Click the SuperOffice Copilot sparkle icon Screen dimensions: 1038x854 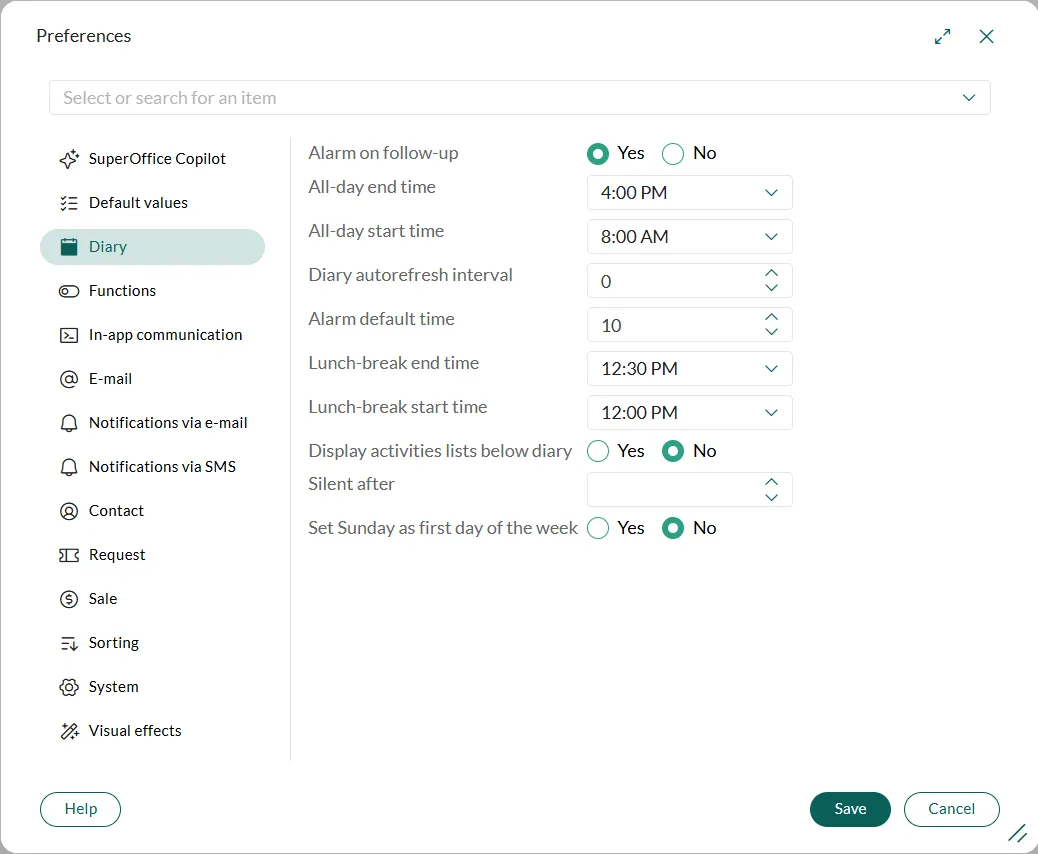69,159
